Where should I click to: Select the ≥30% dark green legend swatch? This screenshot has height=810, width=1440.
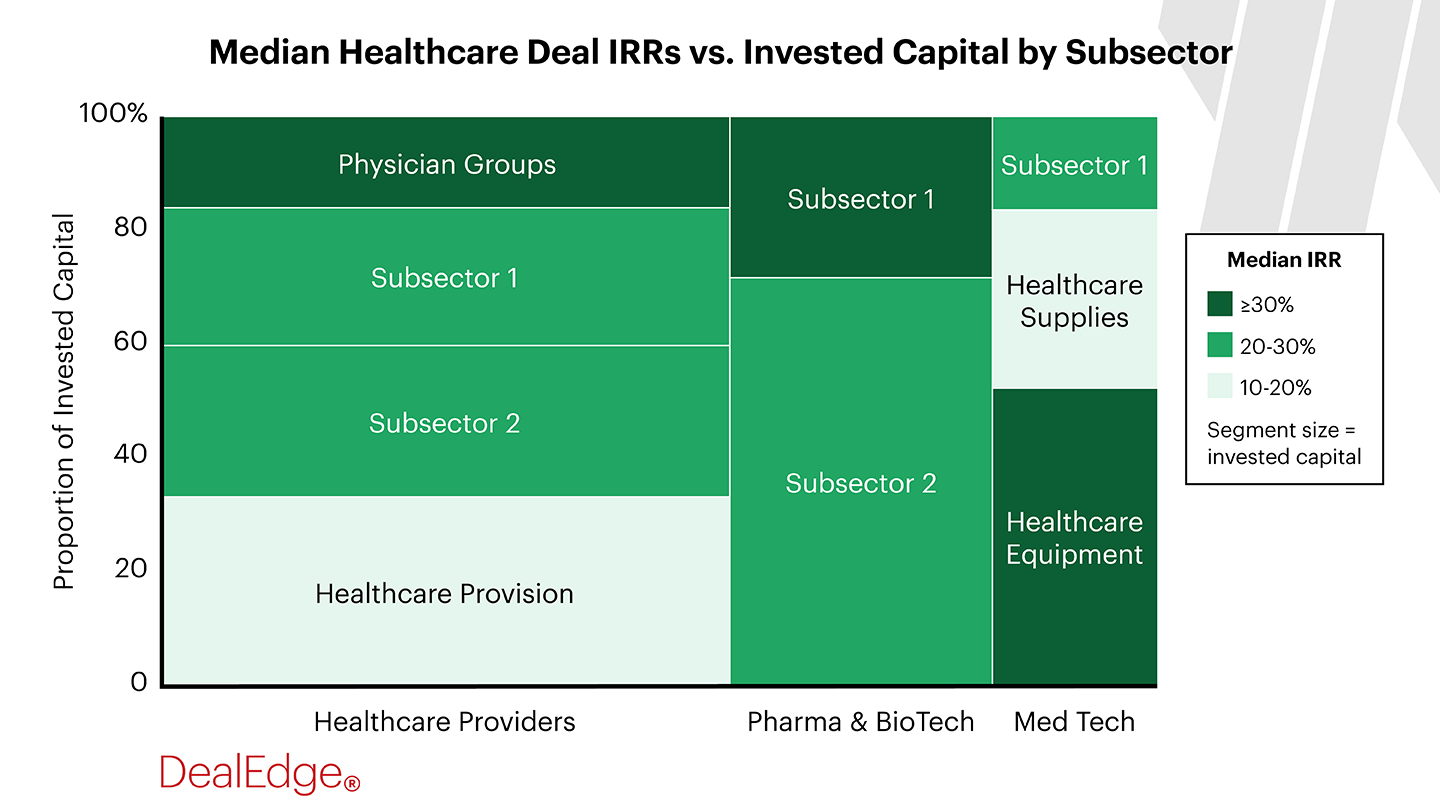(1219, 304)
